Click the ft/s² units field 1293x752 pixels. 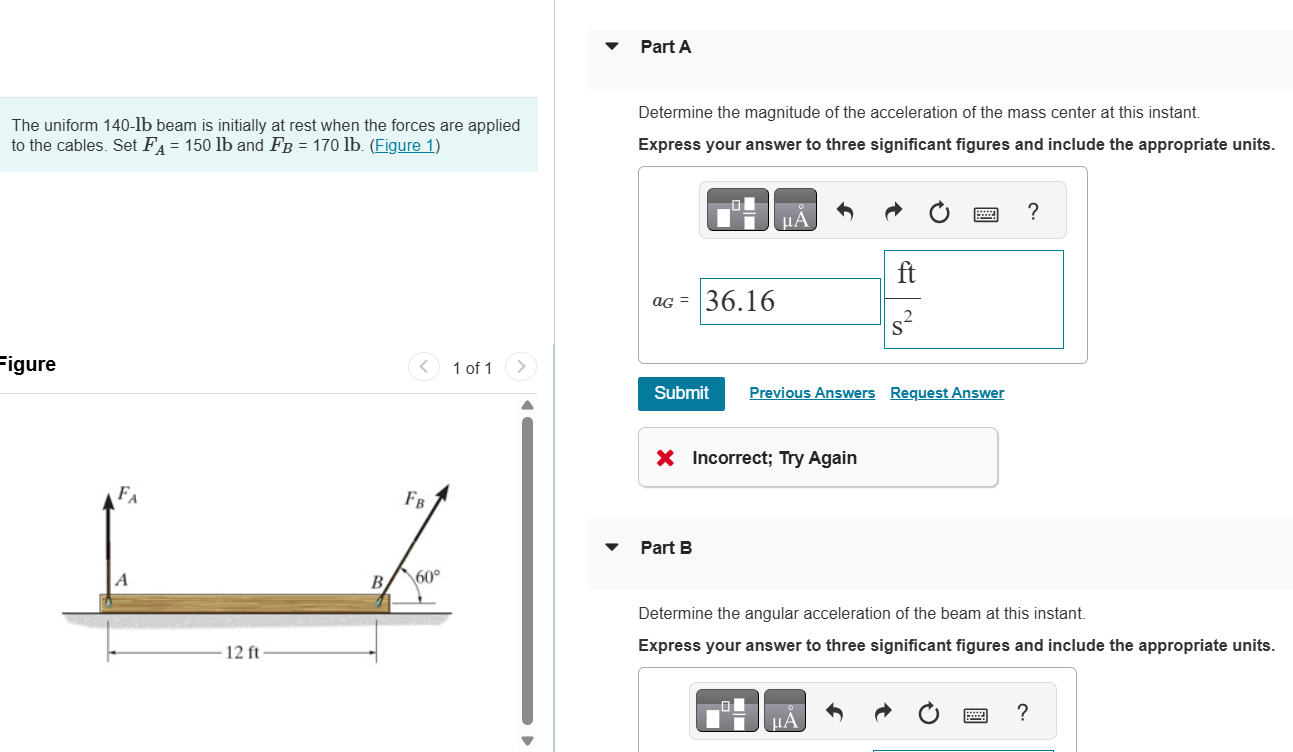click(973, 299)
